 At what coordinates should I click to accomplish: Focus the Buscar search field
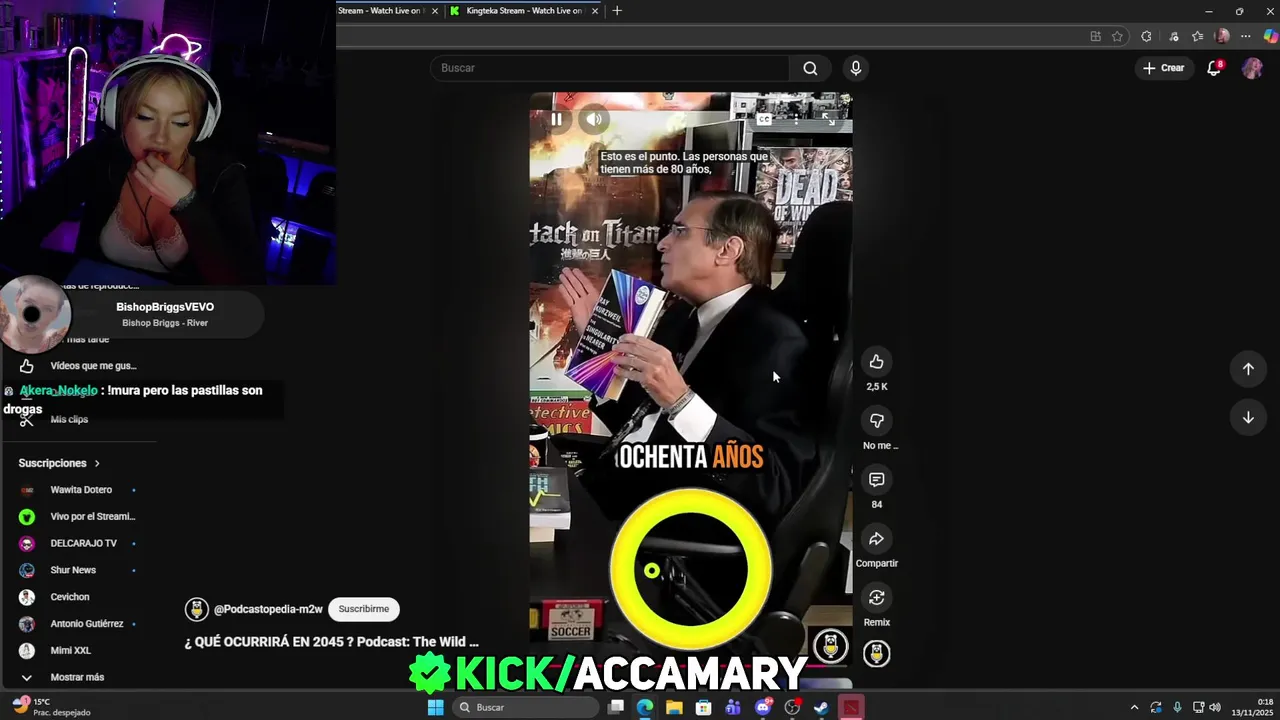pyautogui.click(x=610, y=68)
